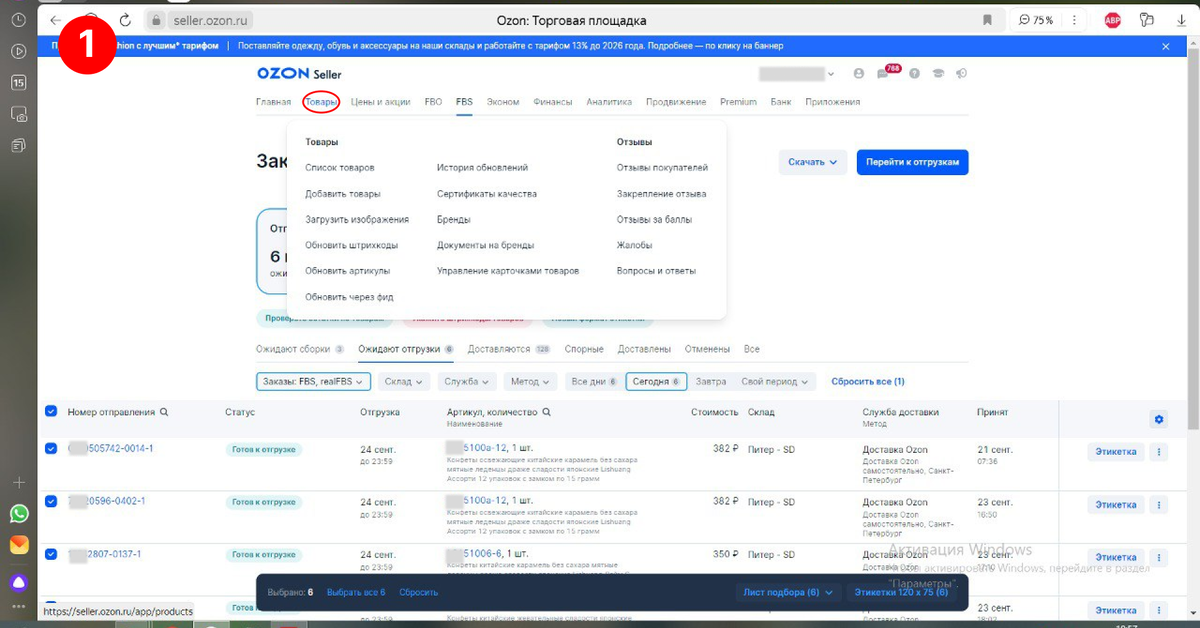Uncheck order 0596-0402-1 checkbox

click(x=51, y=501)
